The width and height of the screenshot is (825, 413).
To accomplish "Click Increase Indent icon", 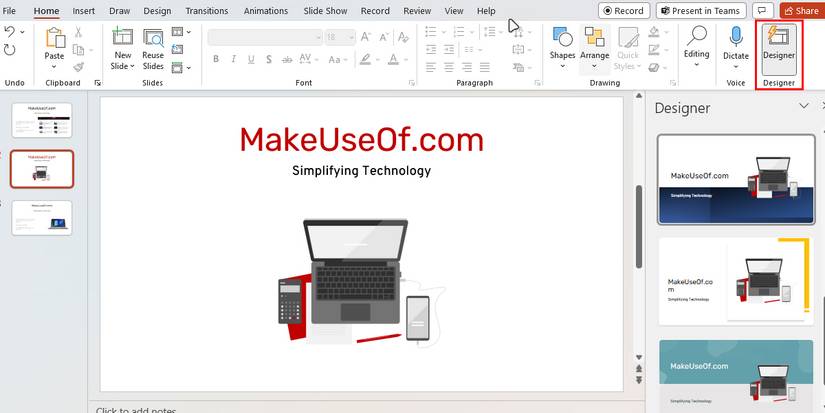I will pos(449,49).
